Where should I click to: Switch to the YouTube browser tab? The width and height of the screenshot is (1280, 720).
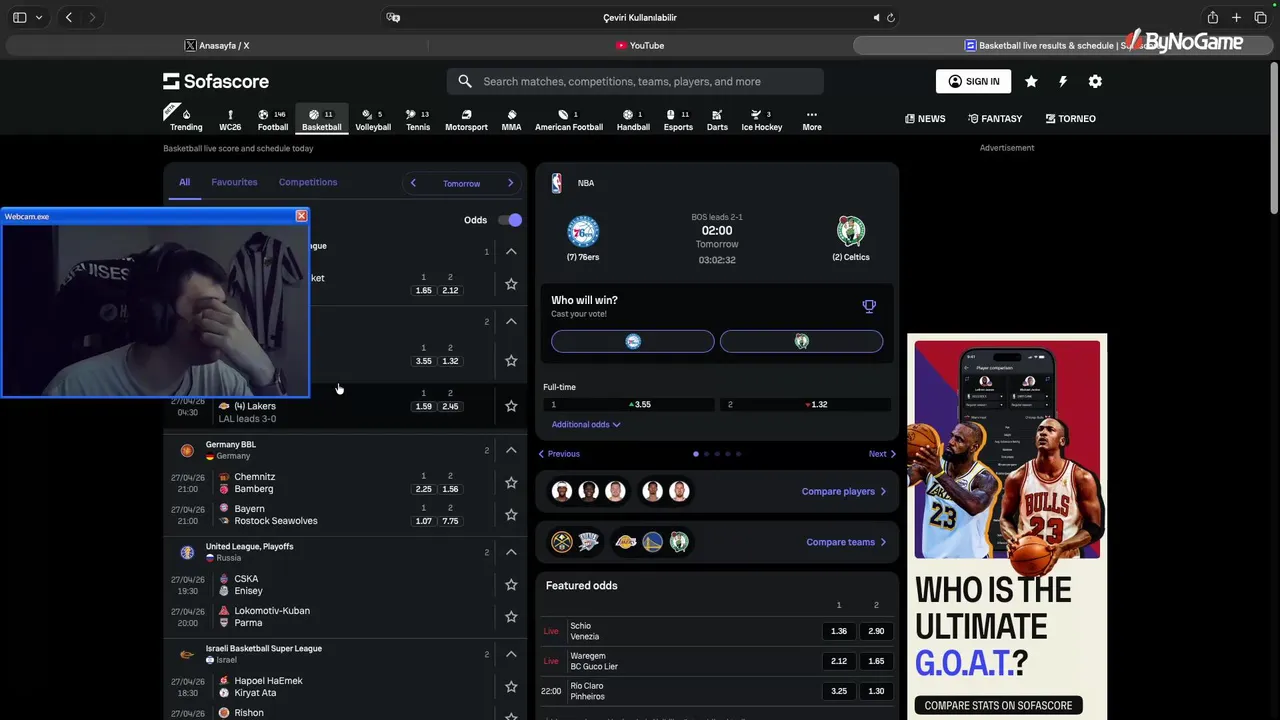(x=640, y=45)
